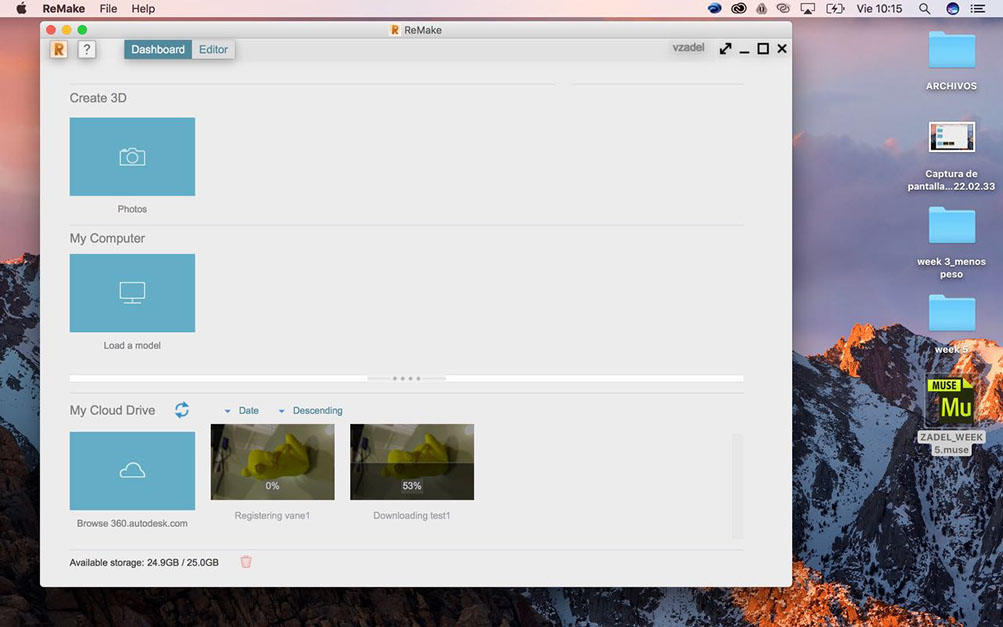
Task: Open the help question mark button
Action: click(87, 49)
